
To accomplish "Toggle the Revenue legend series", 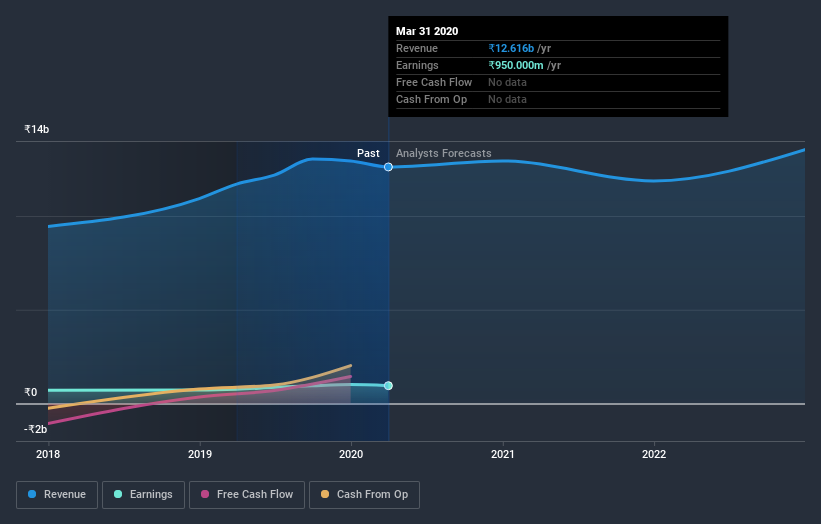I will (x=57, y=495).
